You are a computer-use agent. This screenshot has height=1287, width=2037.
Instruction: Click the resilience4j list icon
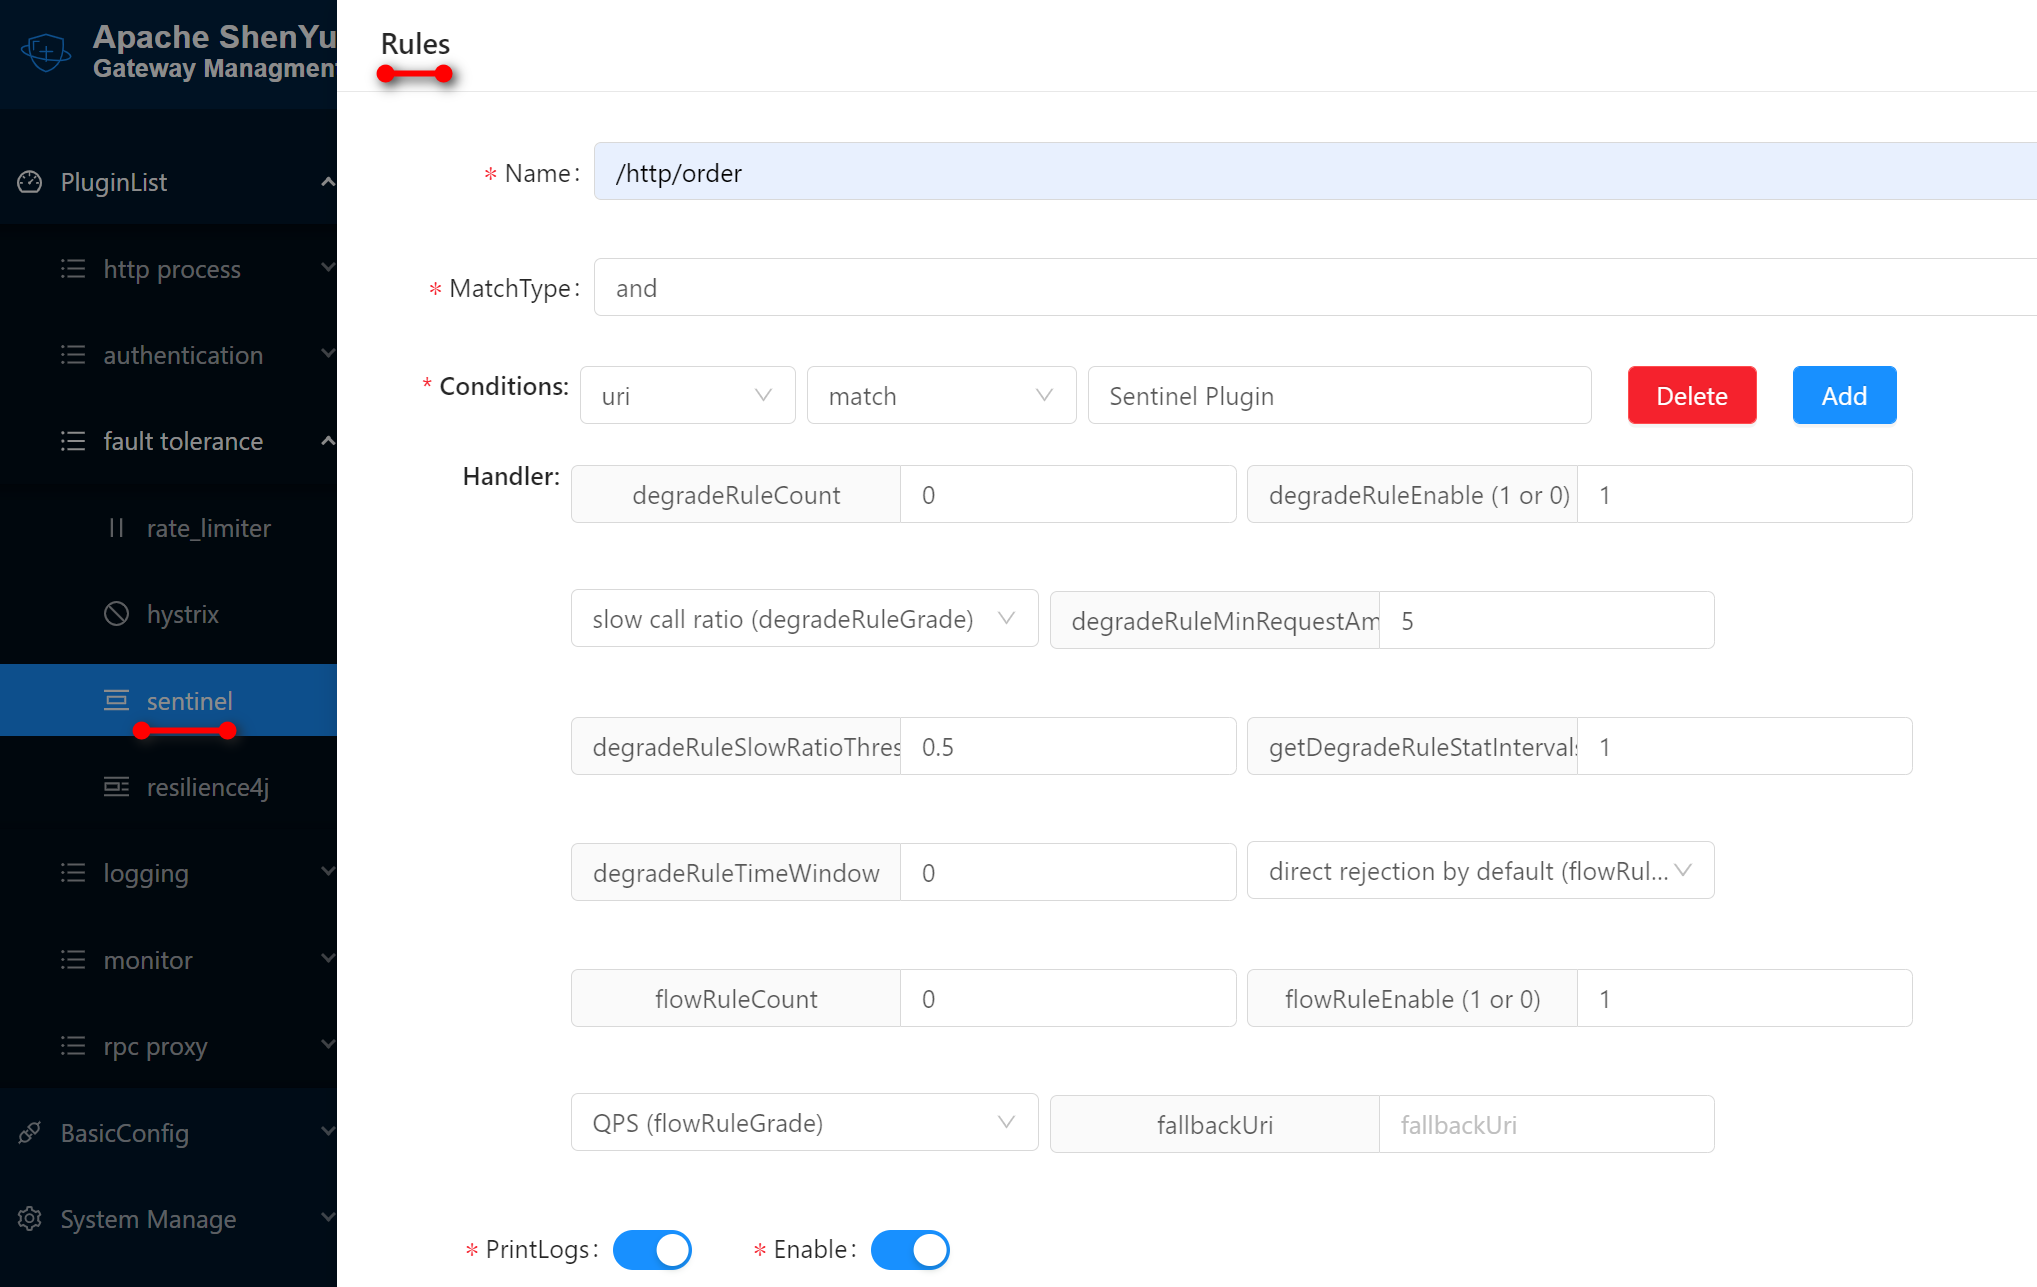coord(116,787)
